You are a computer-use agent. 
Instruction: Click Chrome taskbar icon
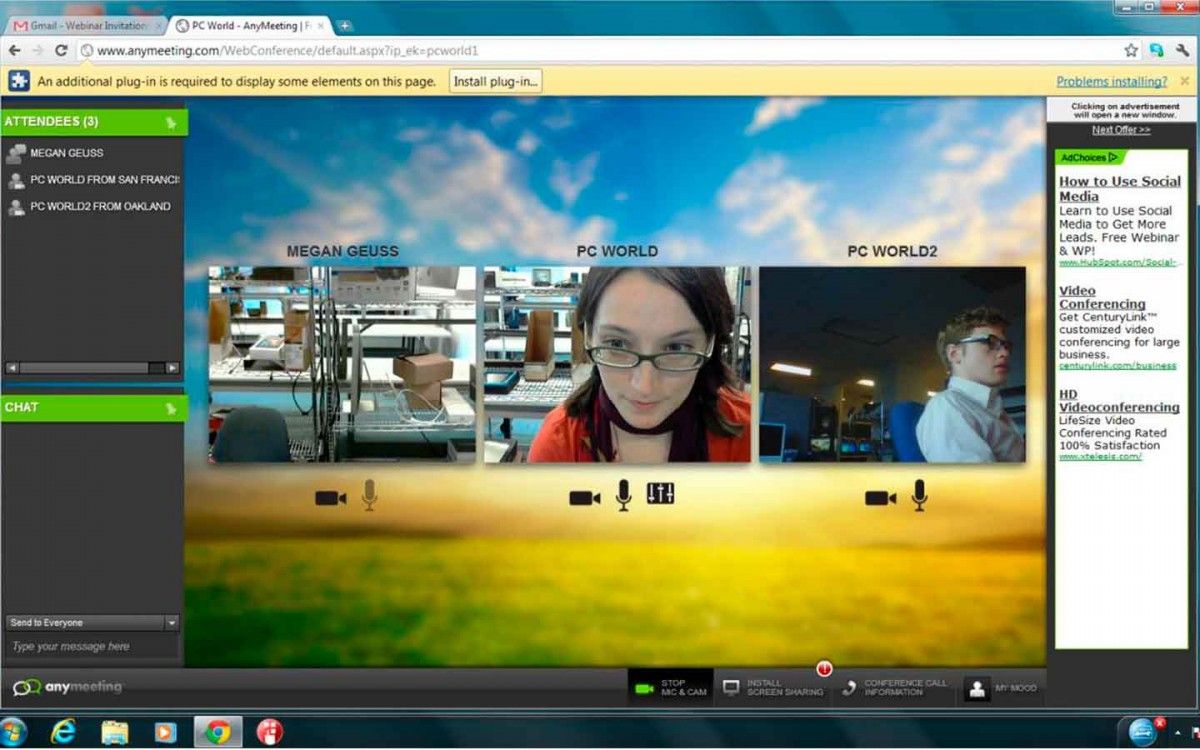(217, 732)
